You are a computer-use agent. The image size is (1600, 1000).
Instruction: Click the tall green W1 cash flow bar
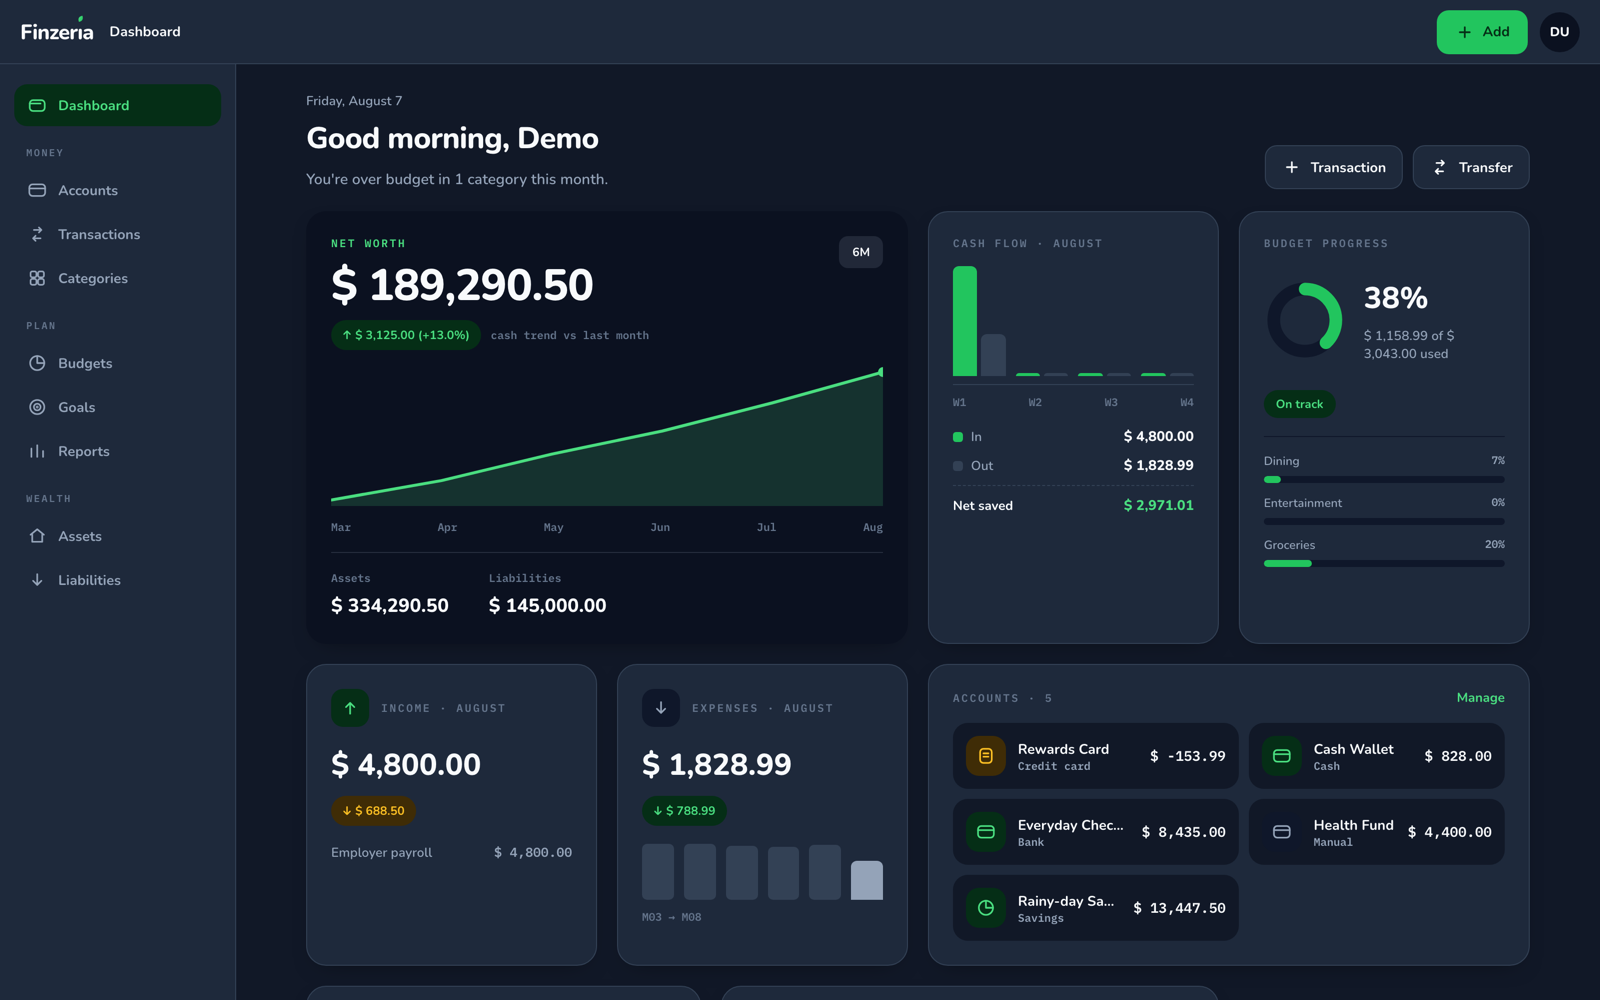tap(965, 321)
